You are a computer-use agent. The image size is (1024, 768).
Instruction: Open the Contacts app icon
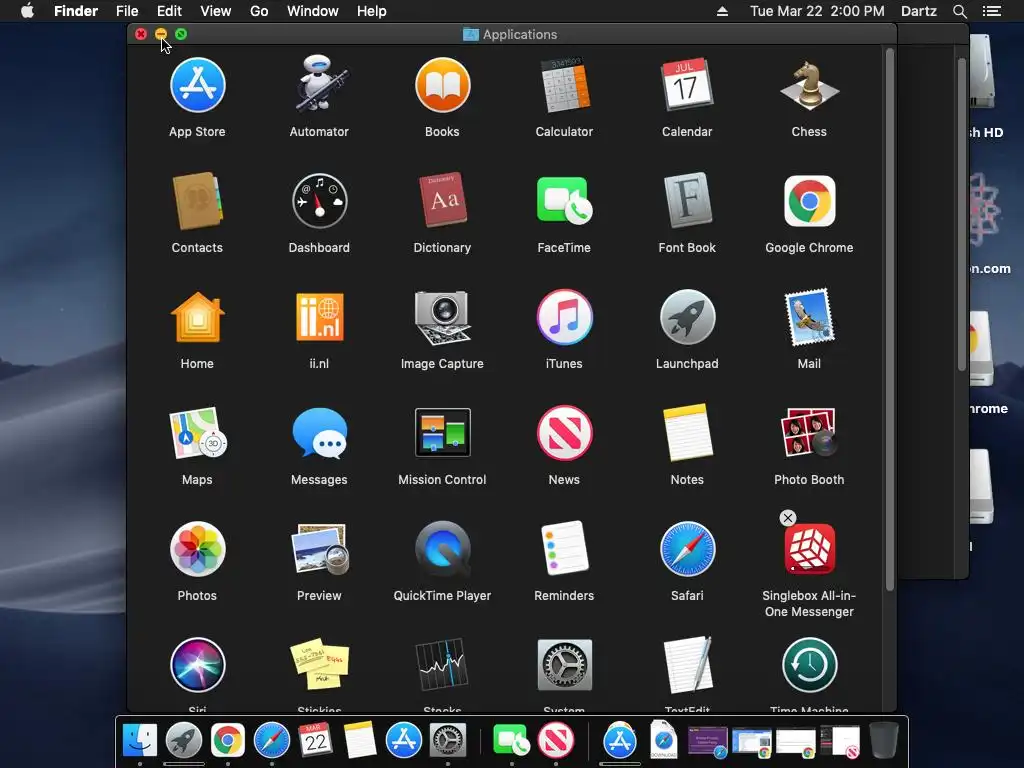[197, 200]
